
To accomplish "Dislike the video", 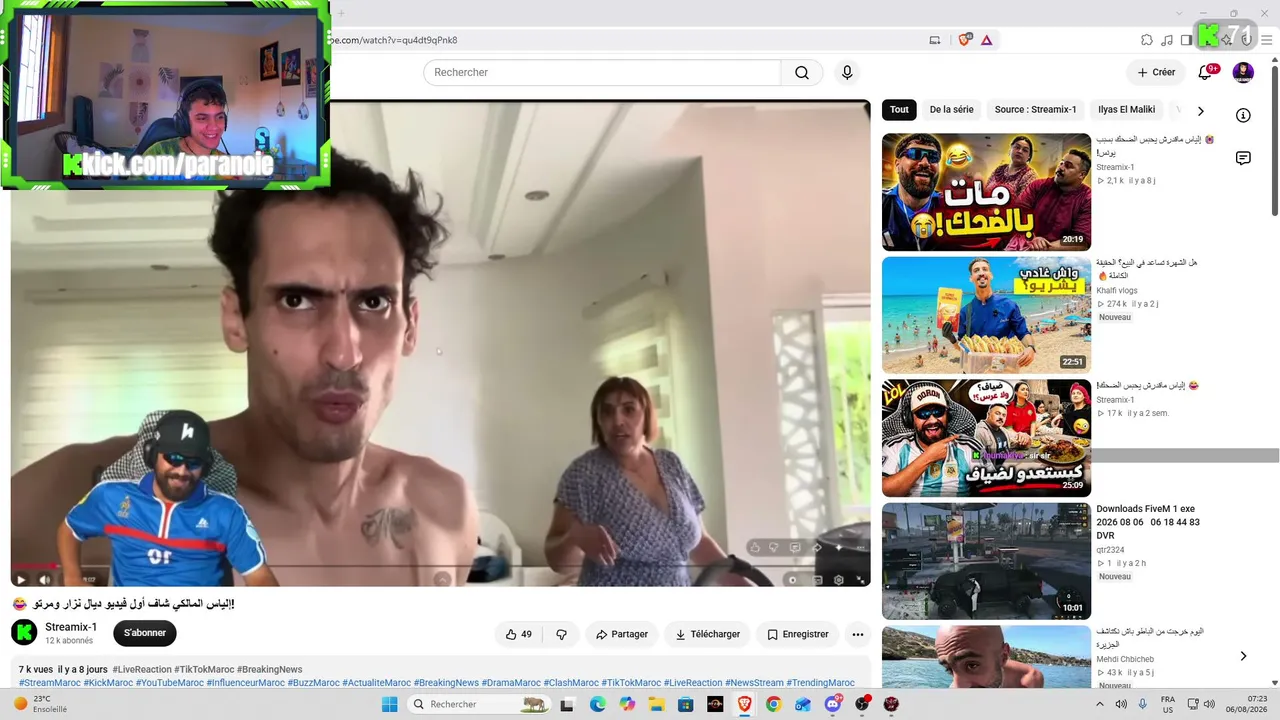I will [561, 634].
